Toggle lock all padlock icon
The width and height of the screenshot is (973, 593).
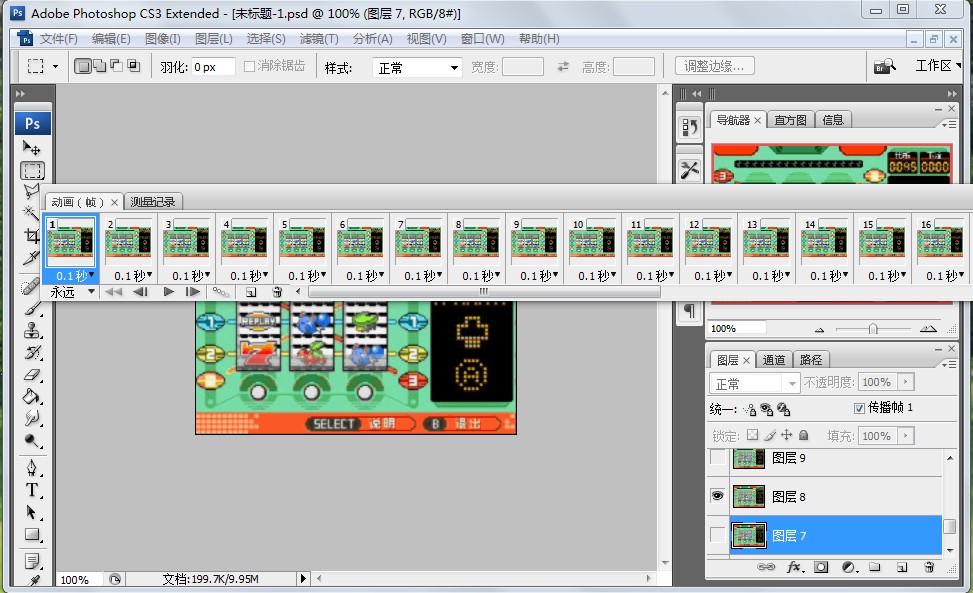pyautogui.click(x=804, y=435)
